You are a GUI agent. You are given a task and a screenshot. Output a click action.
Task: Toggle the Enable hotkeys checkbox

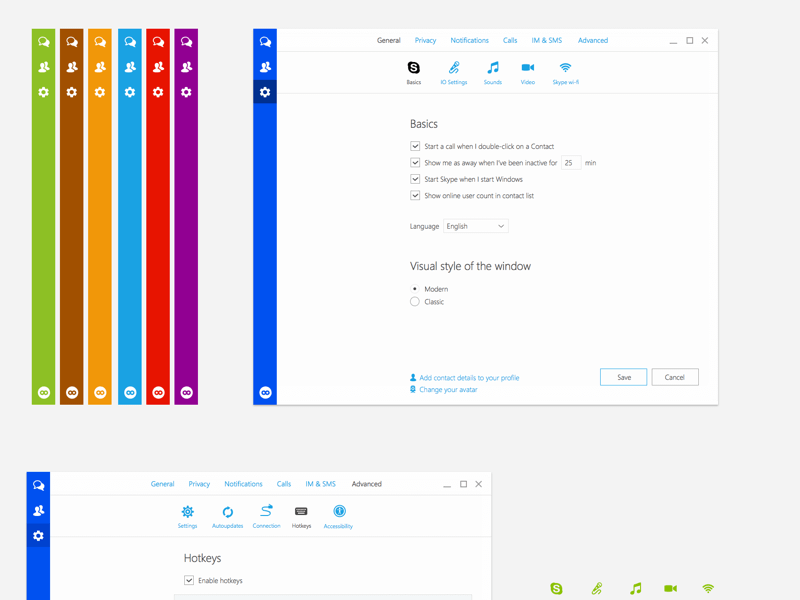189,580
